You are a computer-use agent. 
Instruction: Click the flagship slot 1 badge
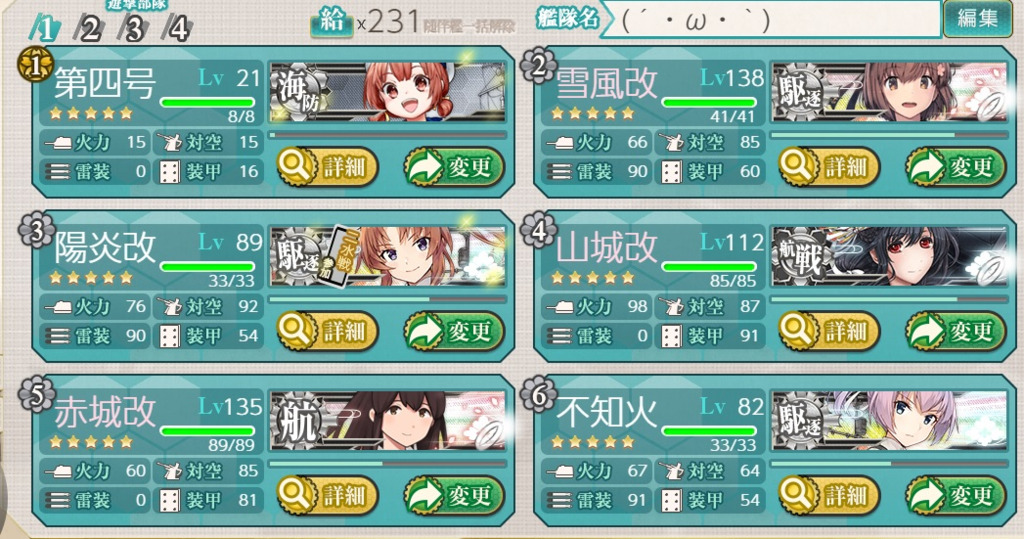[x=35, y=65]
